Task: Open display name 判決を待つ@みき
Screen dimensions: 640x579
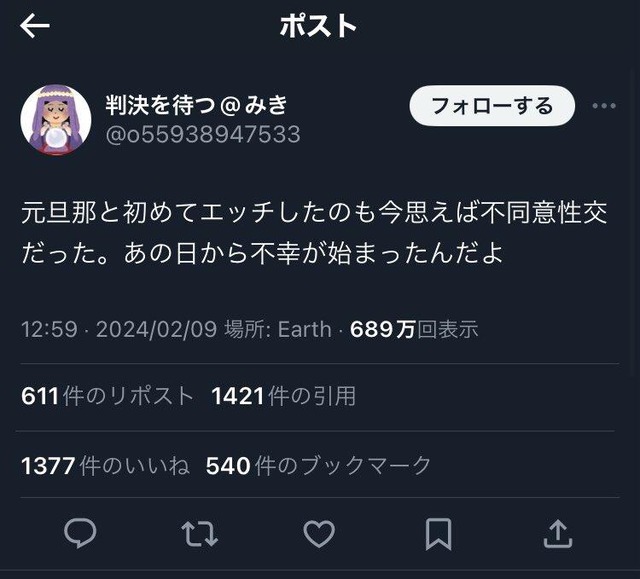Action: (x=197, y=105)
